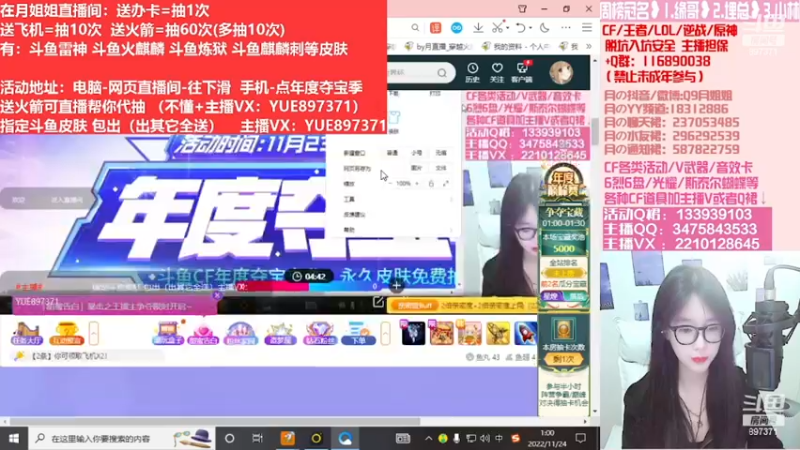Open the 'by月直播' bookmark tab
This screenshot has height=450, width=800.
click(x=439, y=46)
